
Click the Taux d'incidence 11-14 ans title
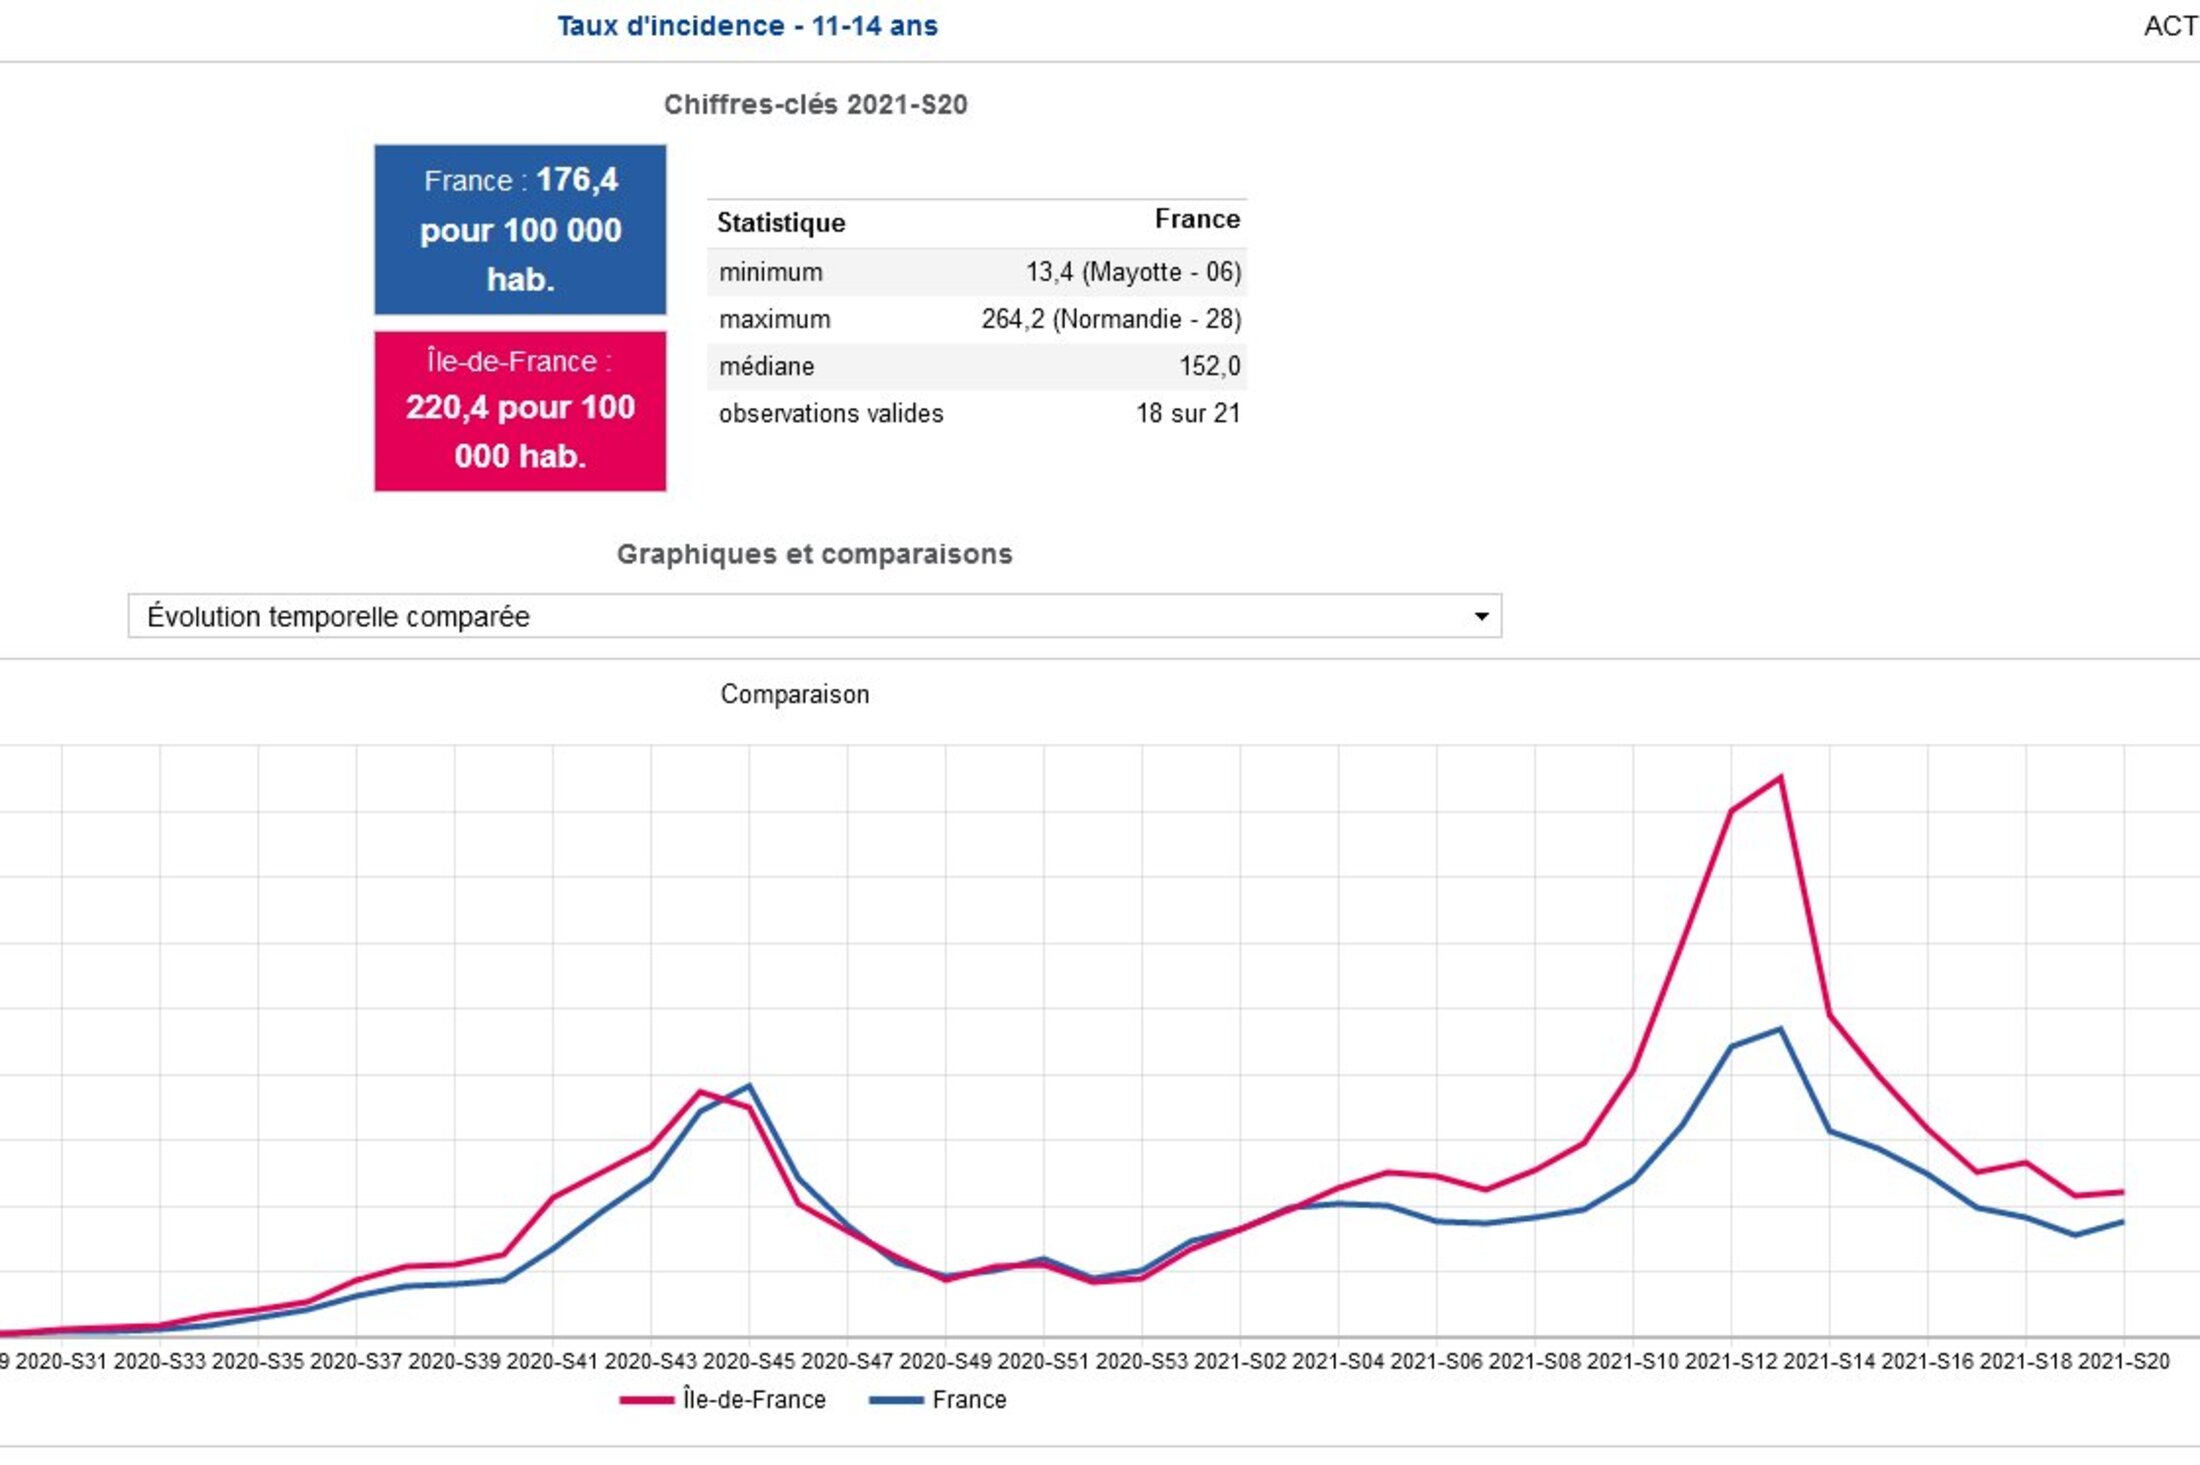tap(747, 26)
